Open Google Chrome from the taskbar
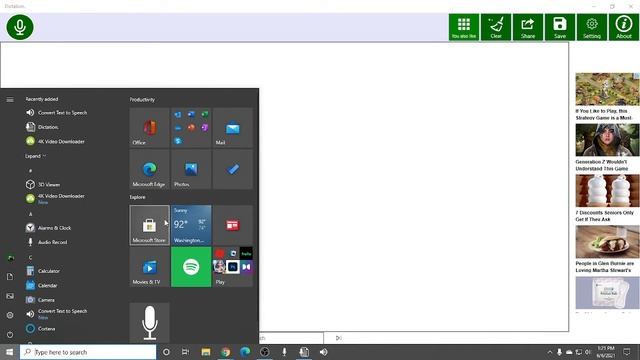This screenshot has height=360, width=640. pos(225,352)
